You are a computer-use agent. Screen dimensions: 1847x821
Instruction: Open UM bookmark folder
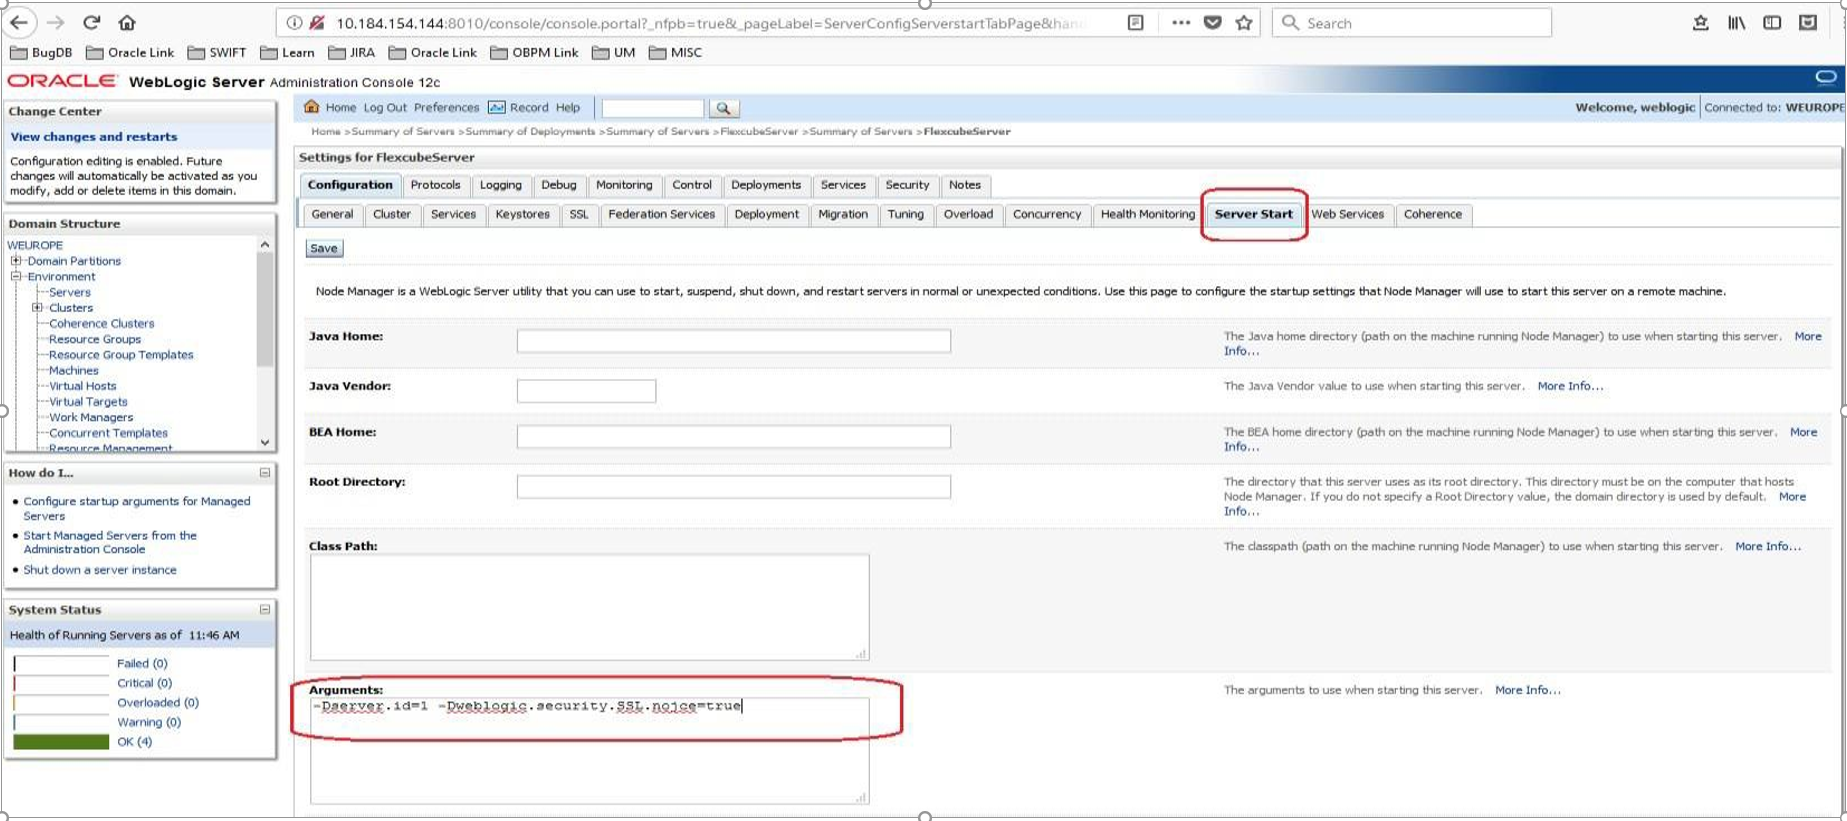pyautogui.click(x=613, y=52)
